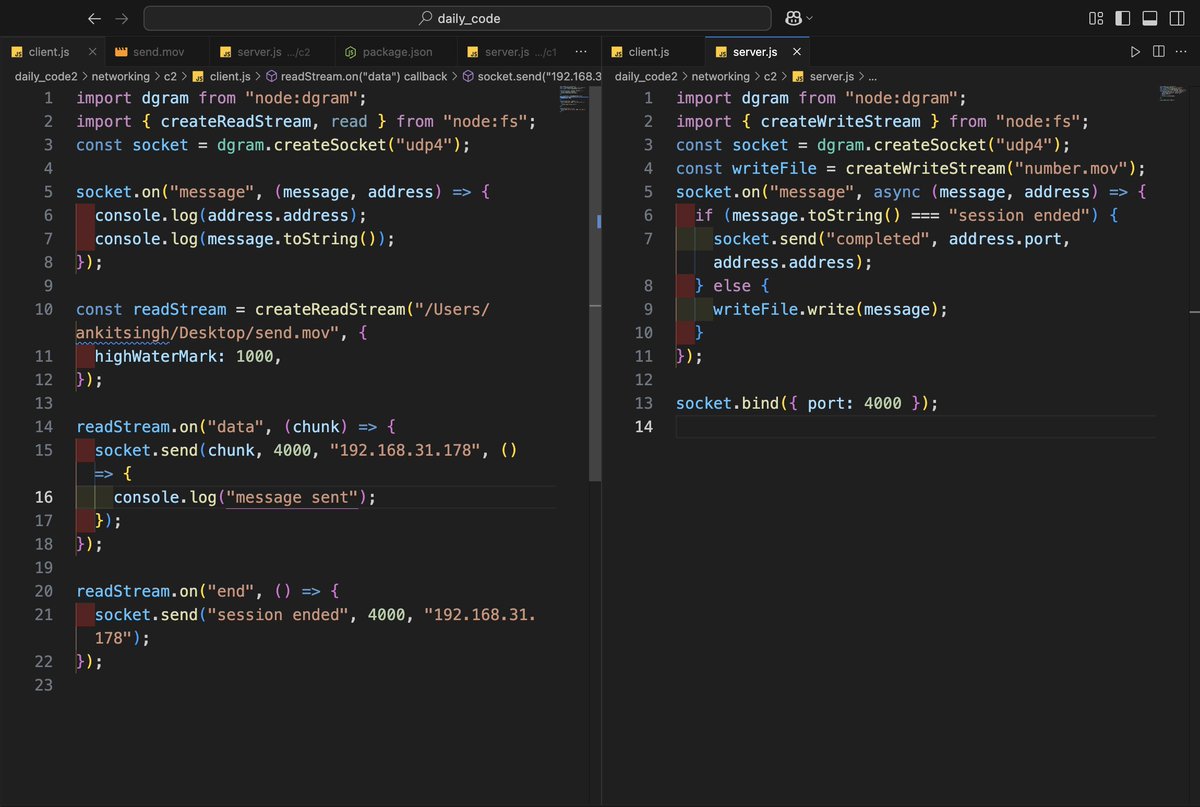Close the client.js tab in left group
Image resolution: width=1200 pixels, height=807 pixels.
tap(93, 51)
